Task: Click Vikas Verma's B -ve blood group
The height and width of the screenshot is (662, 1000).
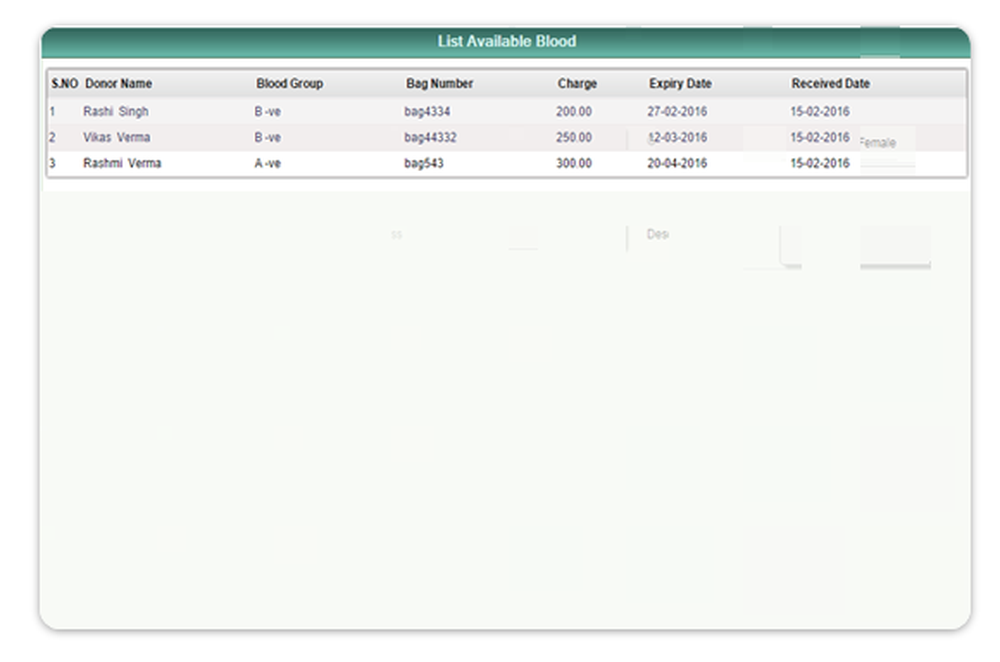Action: [x=267, y=137]
